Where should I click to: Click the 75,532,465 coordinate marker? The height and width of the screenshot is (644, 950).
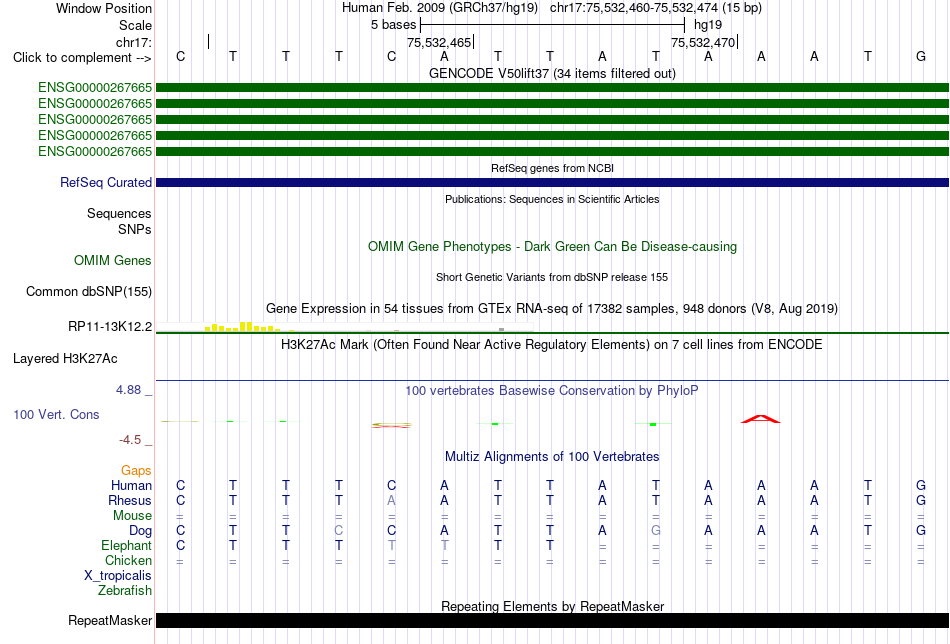[x=439, y=42]
